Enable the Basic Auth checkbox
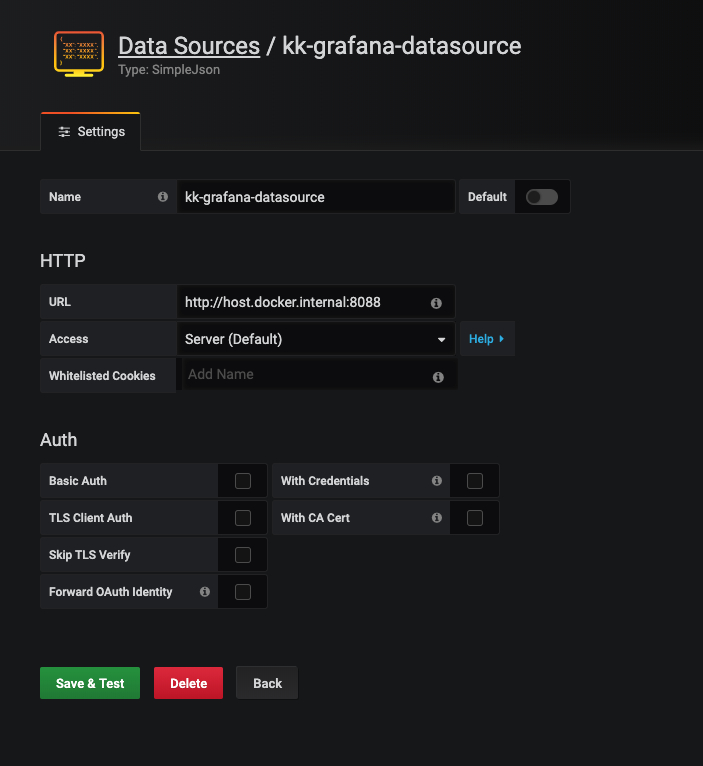 [x=243, y=481]
